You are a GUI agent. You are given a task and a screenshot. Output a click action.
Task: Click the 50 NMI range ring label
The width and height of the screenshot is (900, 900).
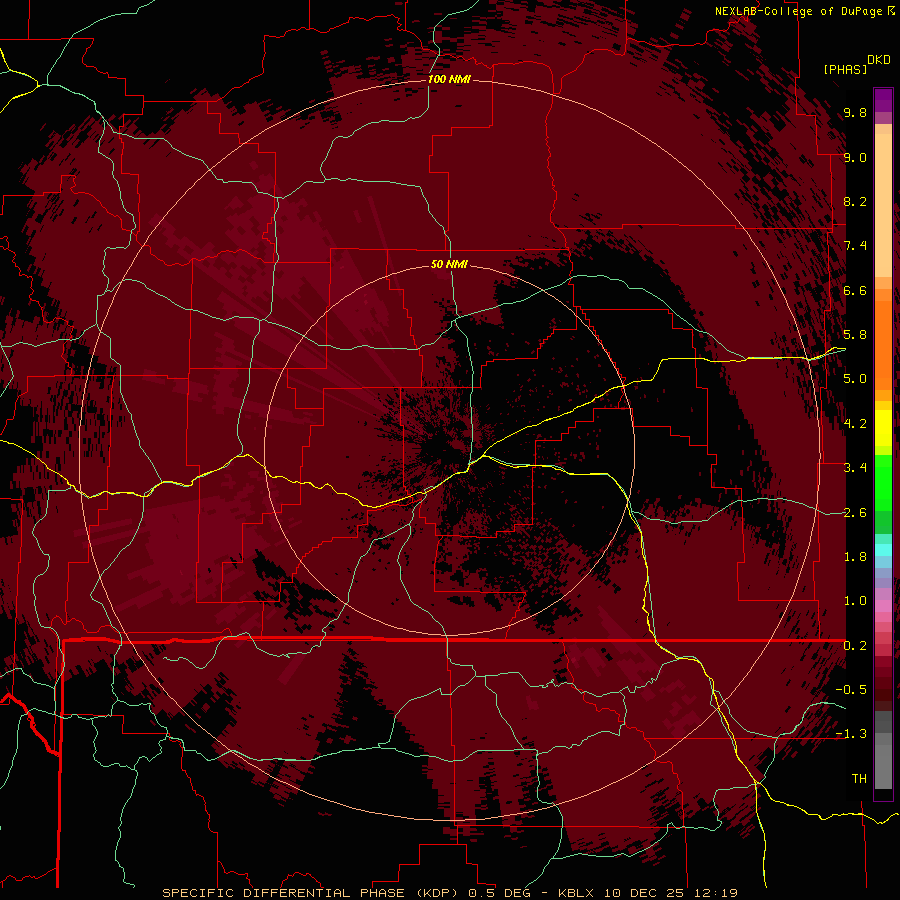(x=449, y=264)
